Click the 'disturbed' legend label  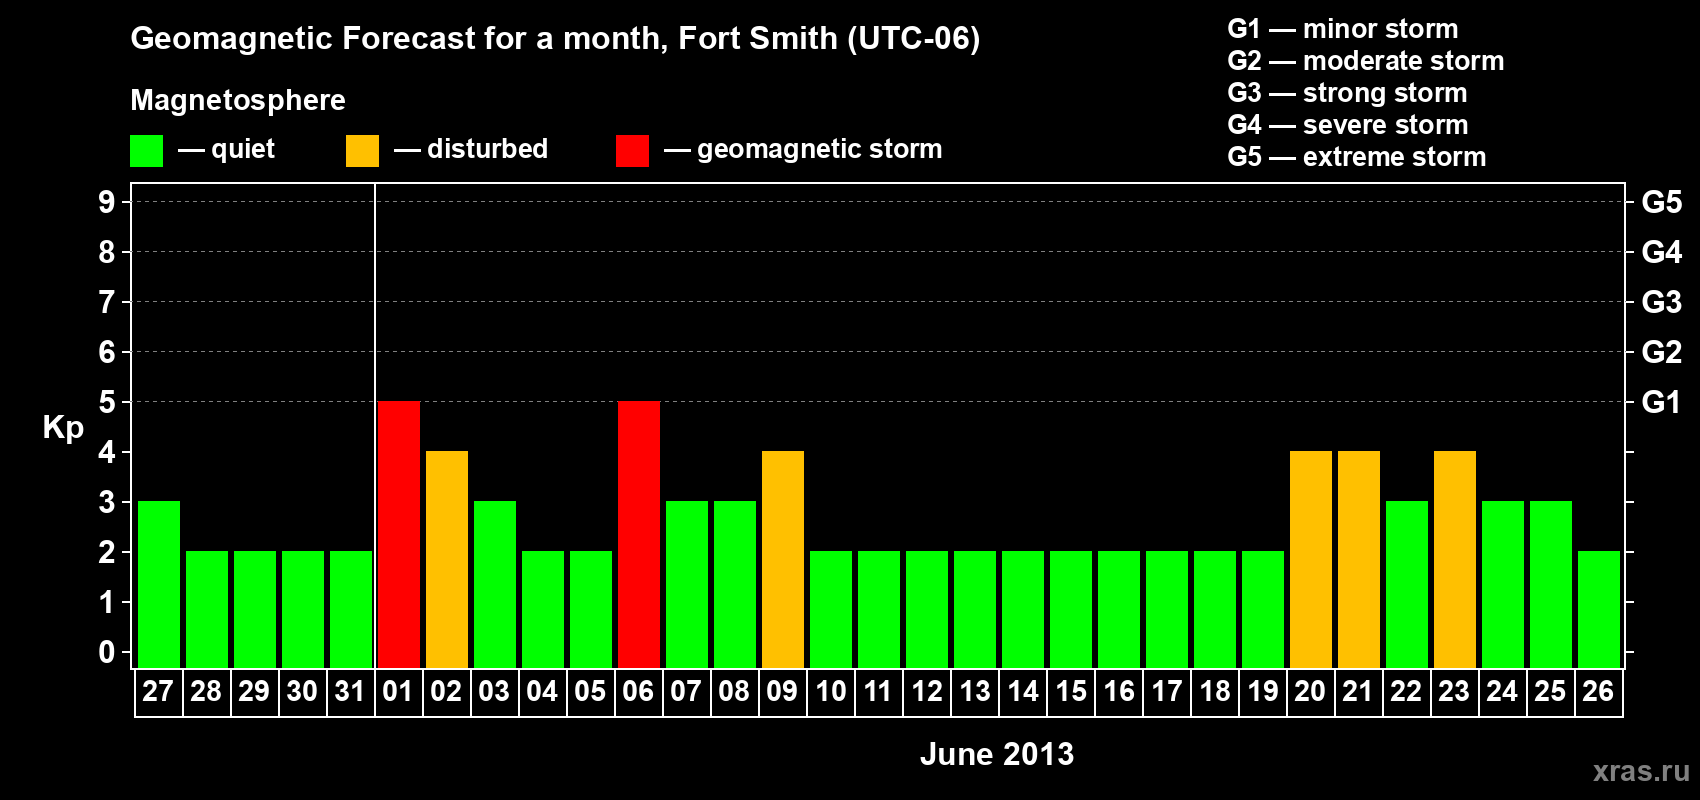point(488,149)
